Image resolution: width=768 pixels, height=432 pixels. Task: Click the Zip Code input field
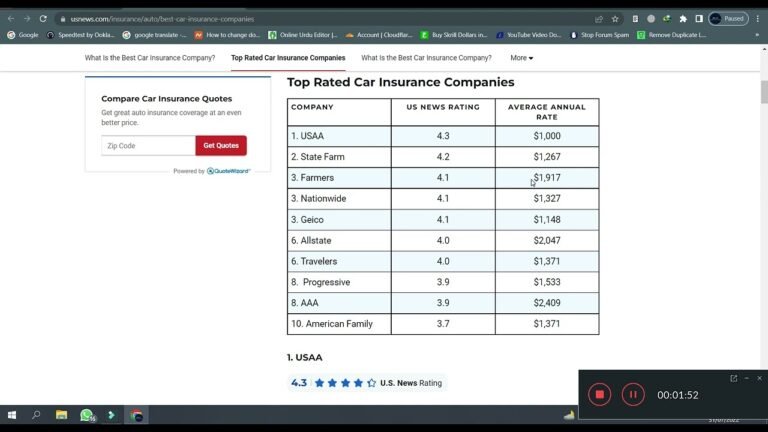click(148, 145)
